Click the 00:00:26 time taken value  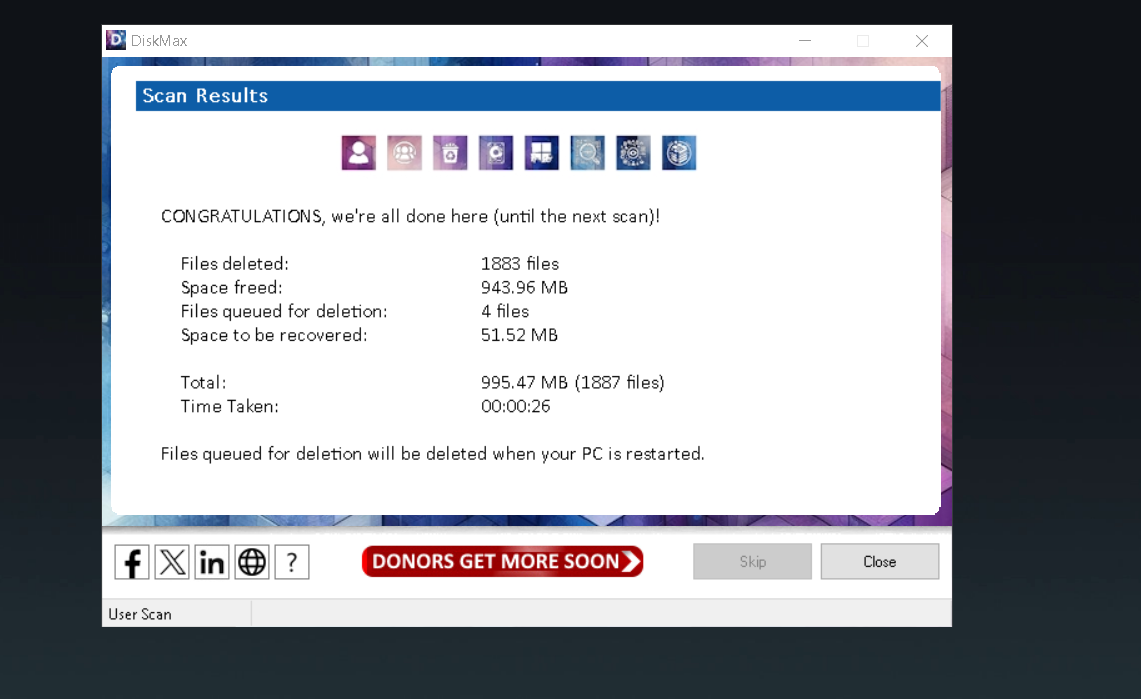[515, 407]
